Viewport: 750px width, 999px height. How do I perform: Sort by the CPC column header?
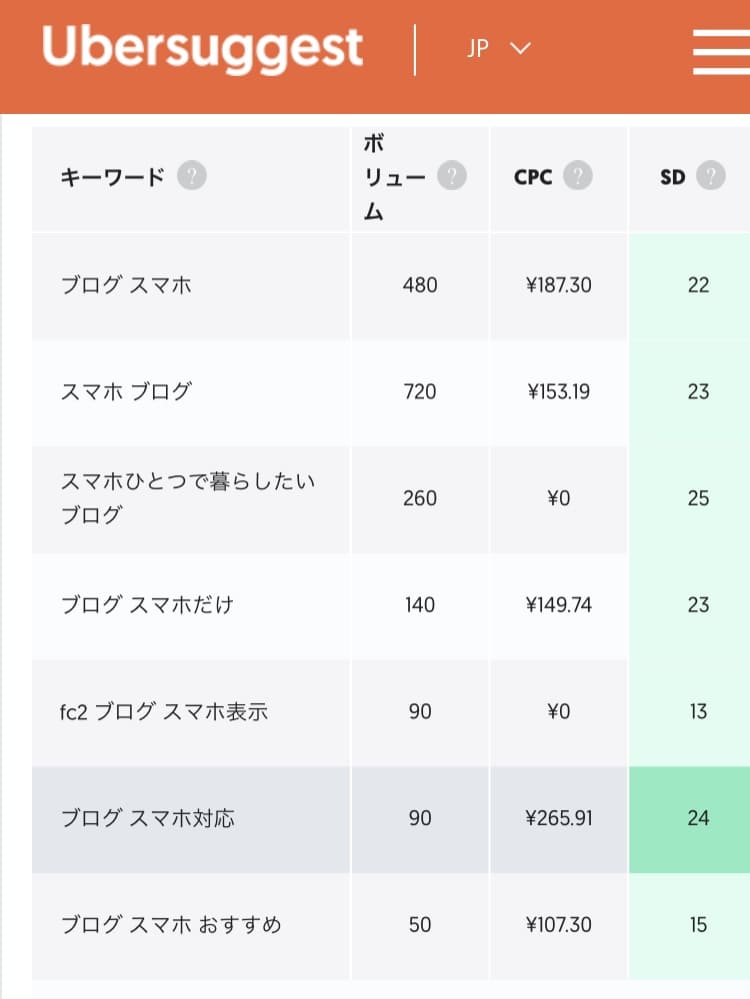(x=533, y=176)
